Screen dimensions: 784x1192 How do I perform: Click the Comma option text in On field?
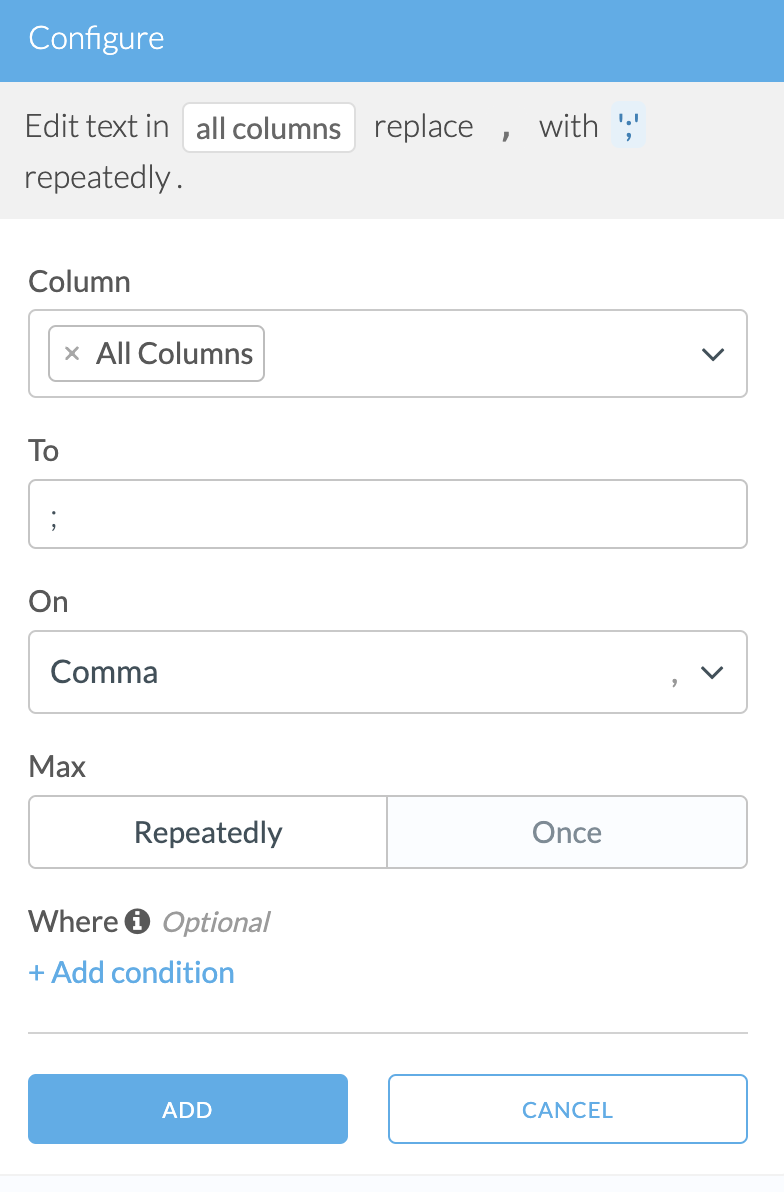pyautogui.click(x=105, y=672)
